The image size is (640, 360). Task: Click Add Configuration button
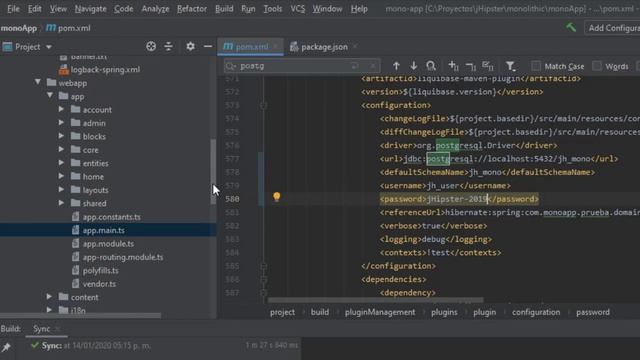pyautogui.click(x=614, y=28)
